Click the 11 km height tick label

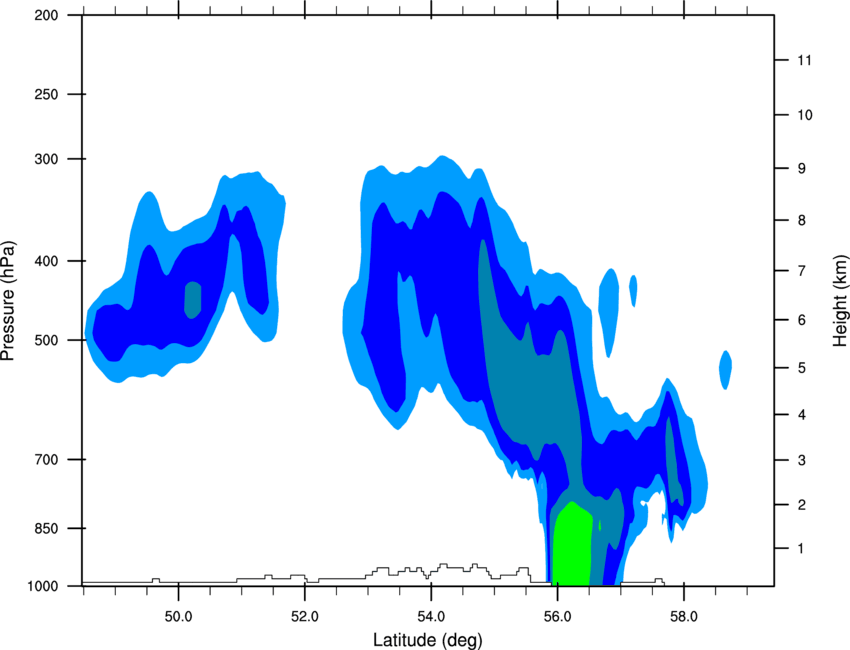click(x=804, y=60)
